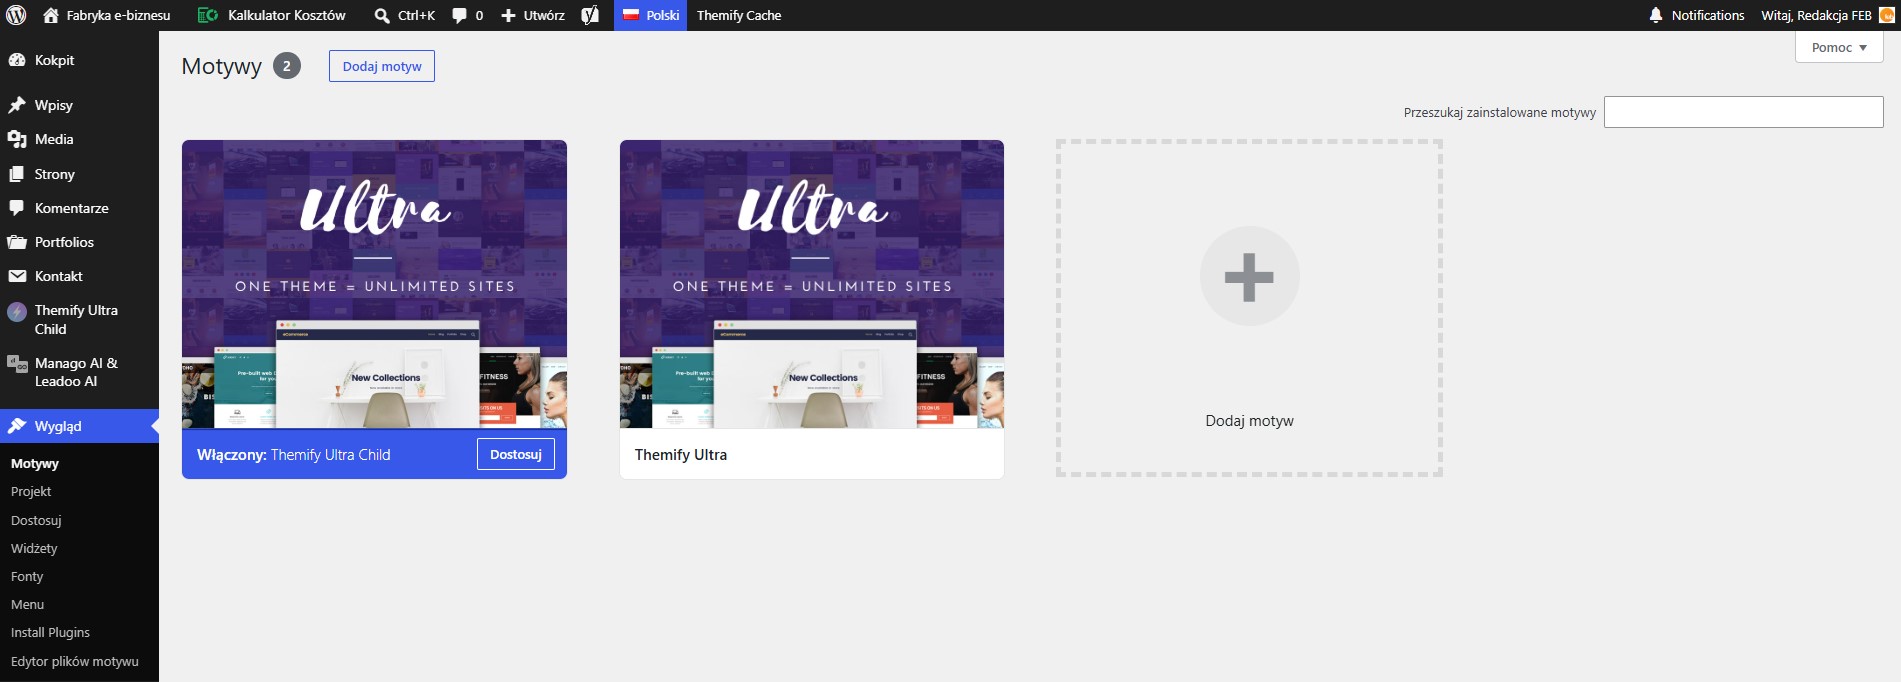Open comments bubble icon in admin bar
This screenshot has width=1901, height=682.
(459, 15)
